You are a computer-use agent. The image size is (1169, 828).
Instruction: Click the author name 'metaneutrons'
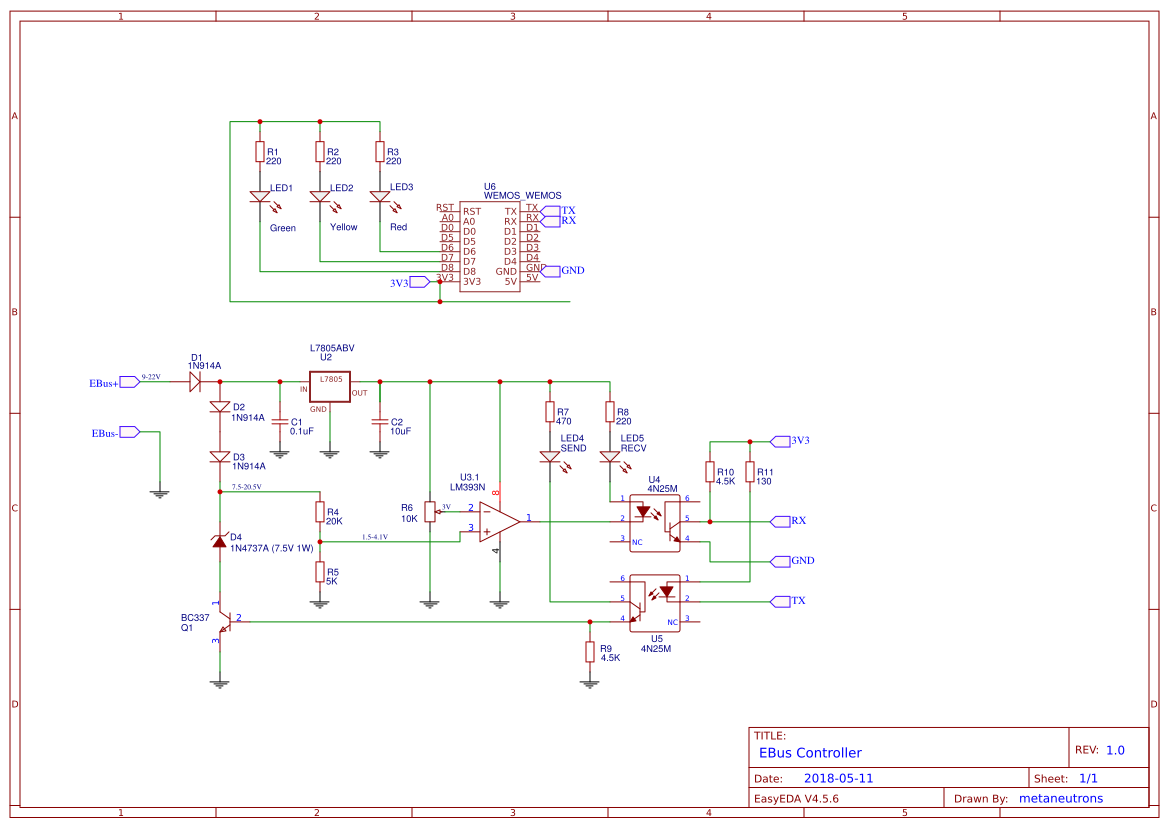point(1061,798)
